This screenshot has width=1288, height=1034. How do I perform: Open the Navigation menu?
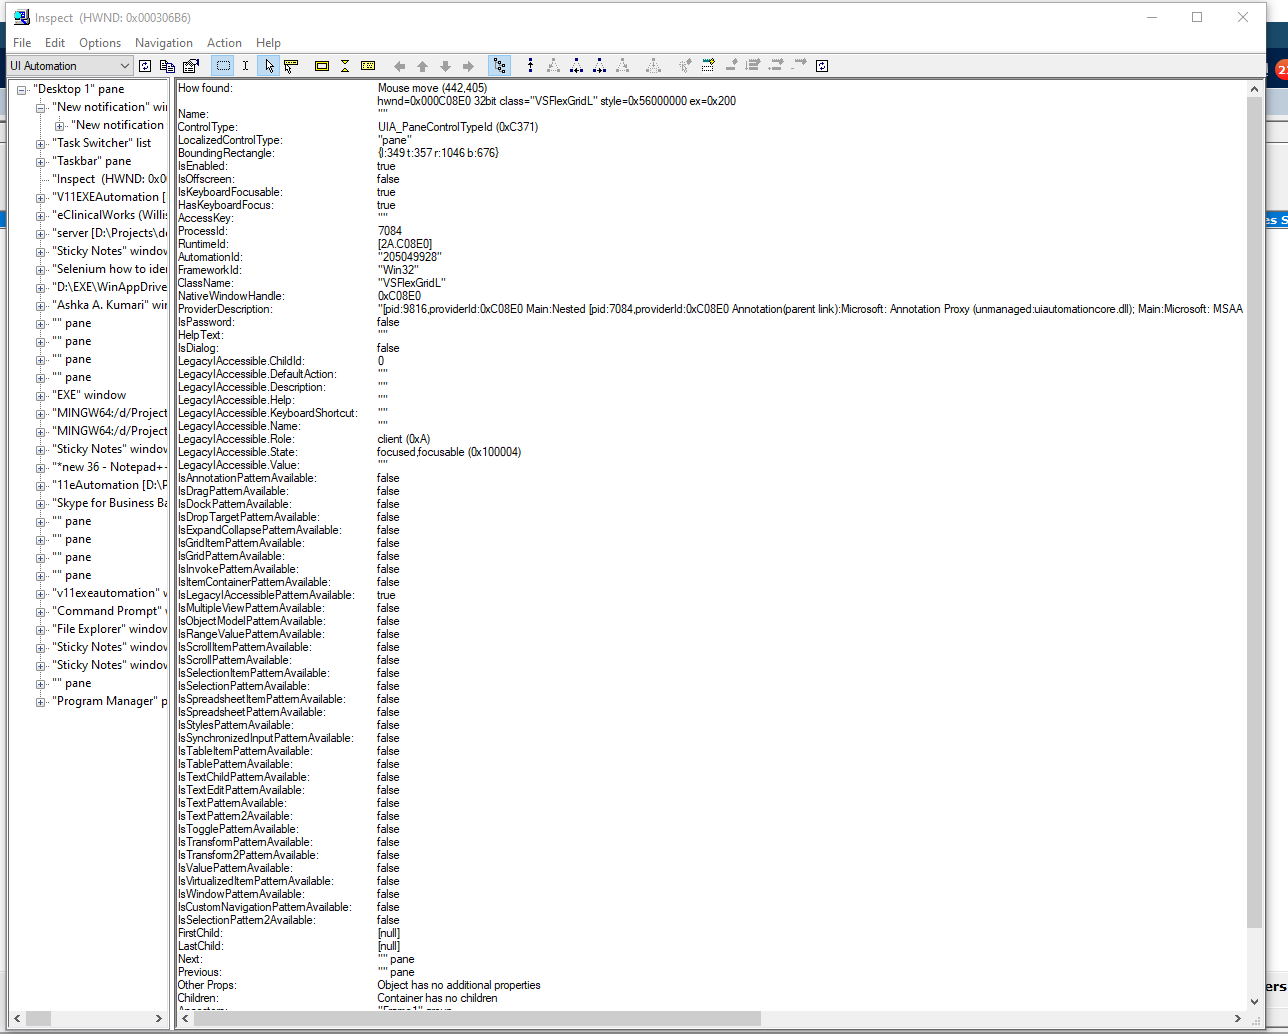click(163, 42)
